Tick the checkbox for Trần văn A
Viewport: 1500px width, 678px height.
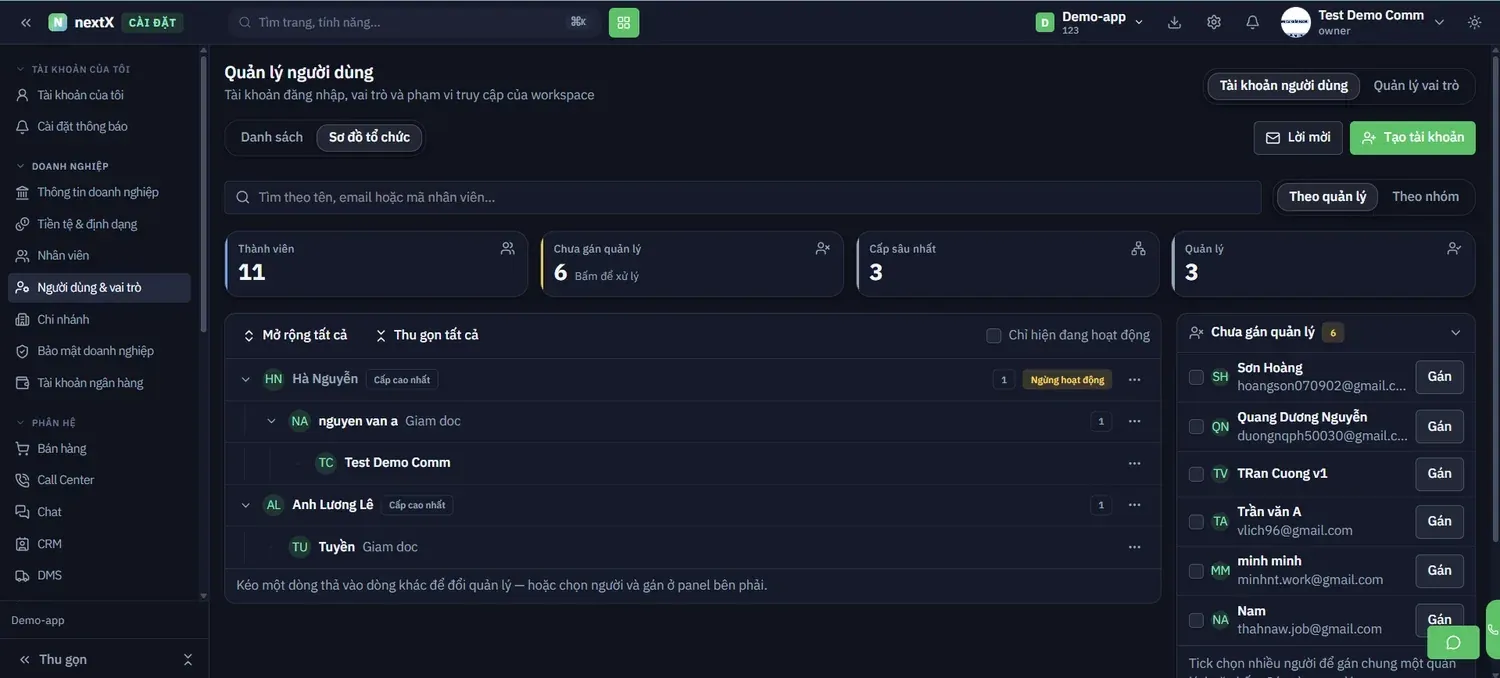tap(1196, 522)
